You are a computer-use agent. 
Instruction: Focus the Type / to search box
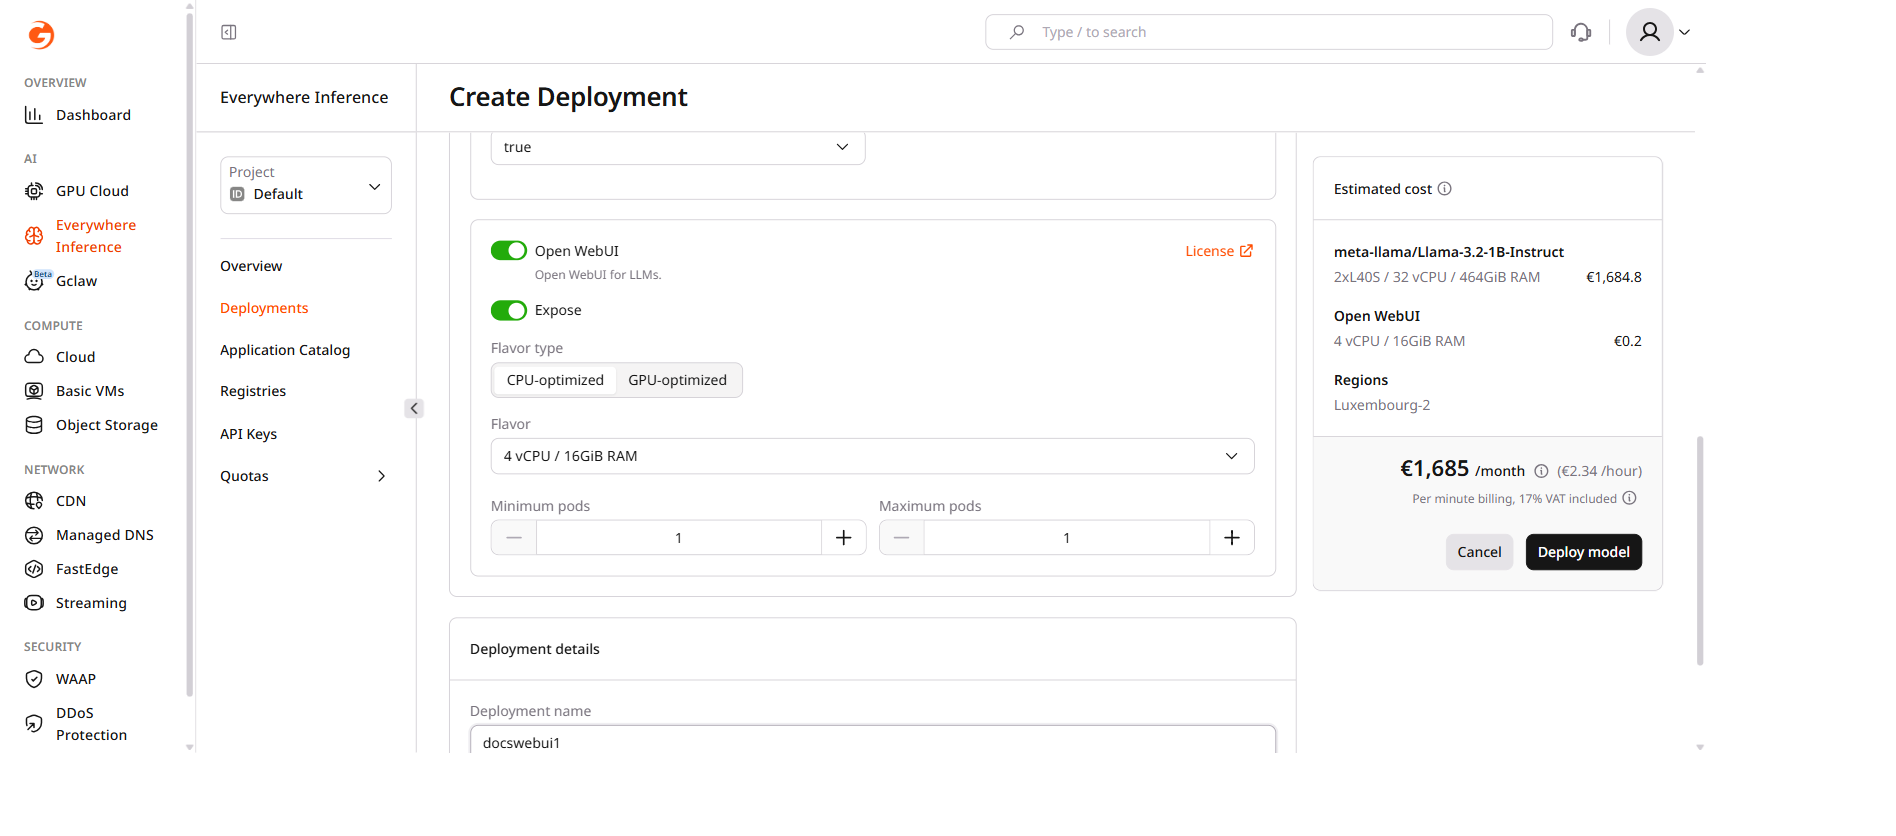point(1269,32)
